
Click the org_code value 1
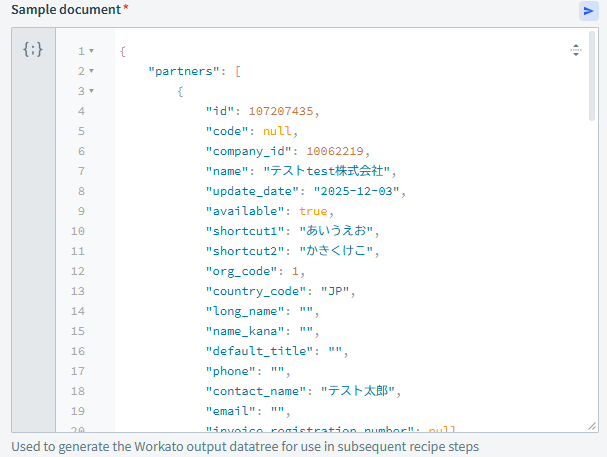(295, 271)
